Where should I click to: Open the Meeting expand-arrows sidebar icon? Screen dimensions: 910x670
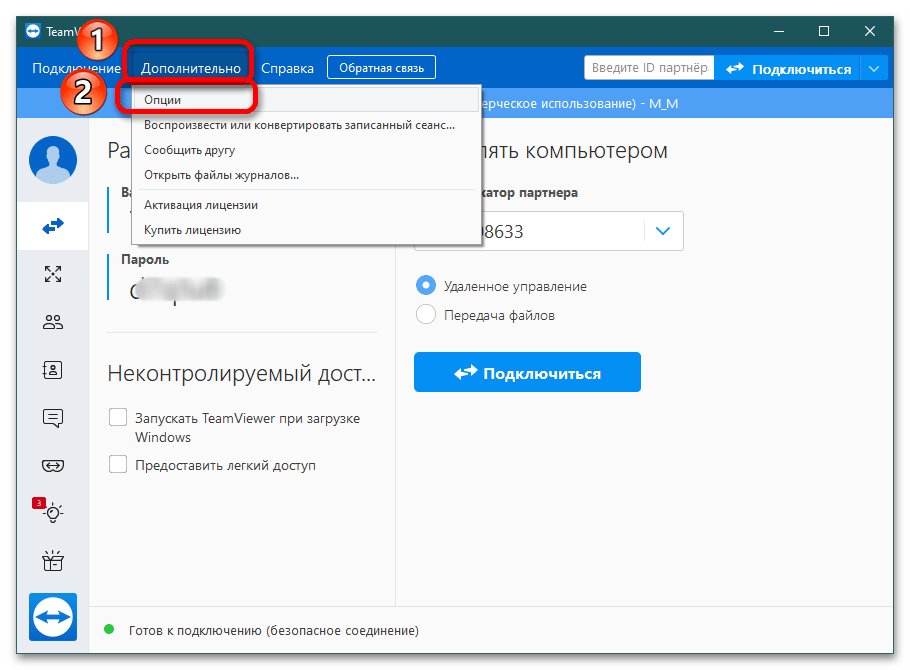pos(53,273)
